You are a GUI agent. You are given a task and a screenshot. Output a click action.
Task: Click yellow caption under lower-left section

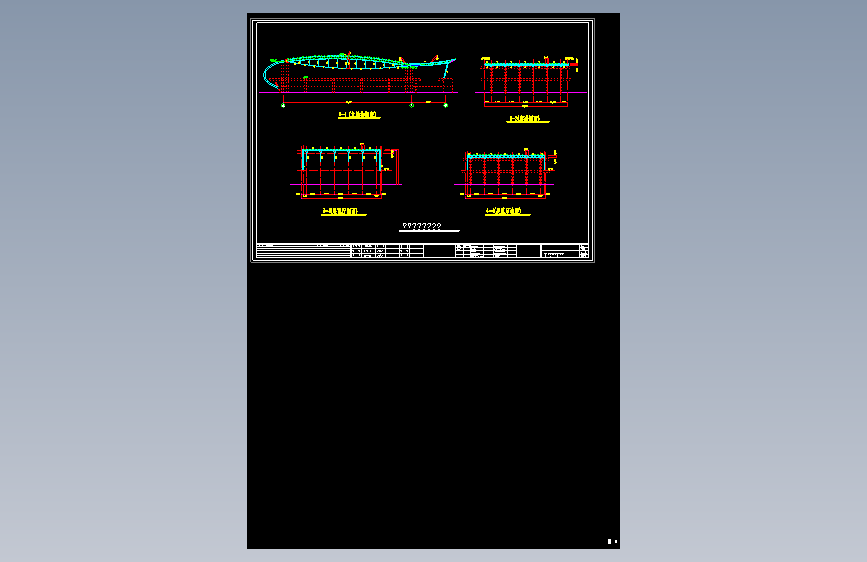pyautogui.click(x=343, y=211)
